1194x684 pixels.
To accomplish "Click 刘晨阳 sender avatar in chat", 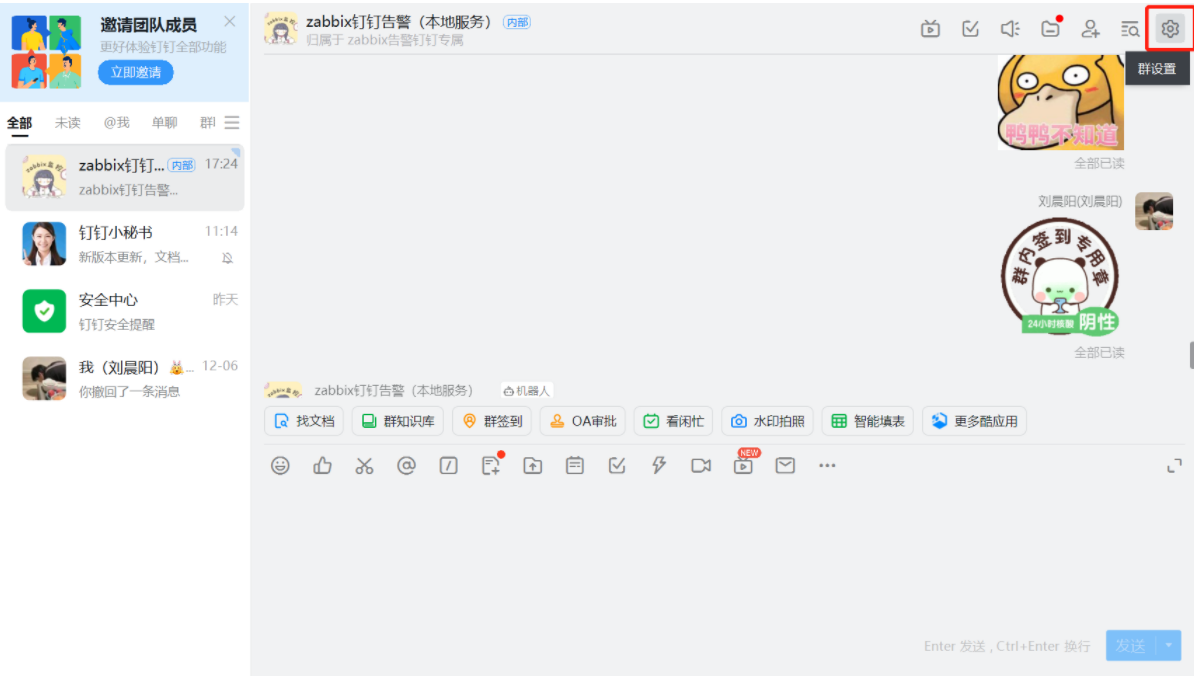I will click(x=1154, y=211).
